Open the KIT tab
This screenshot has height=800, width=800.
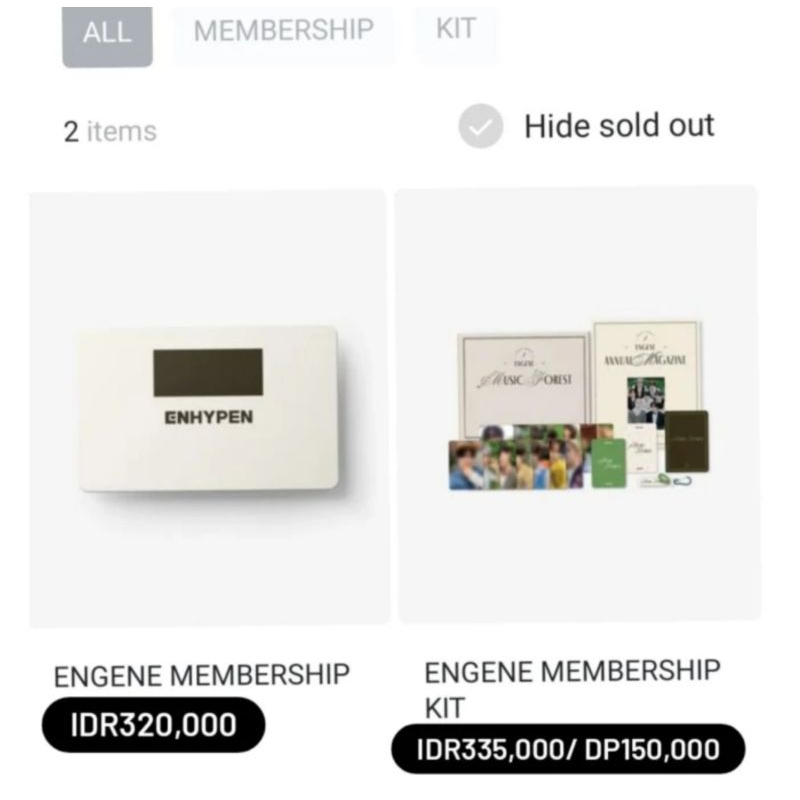point(456,30)
